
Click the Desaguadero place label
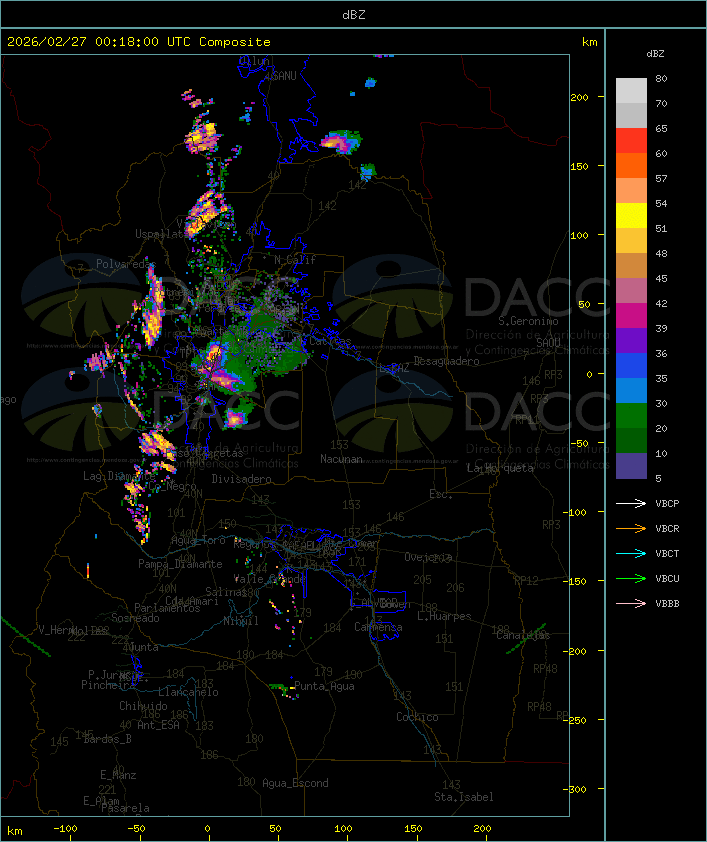click(447, 361)
